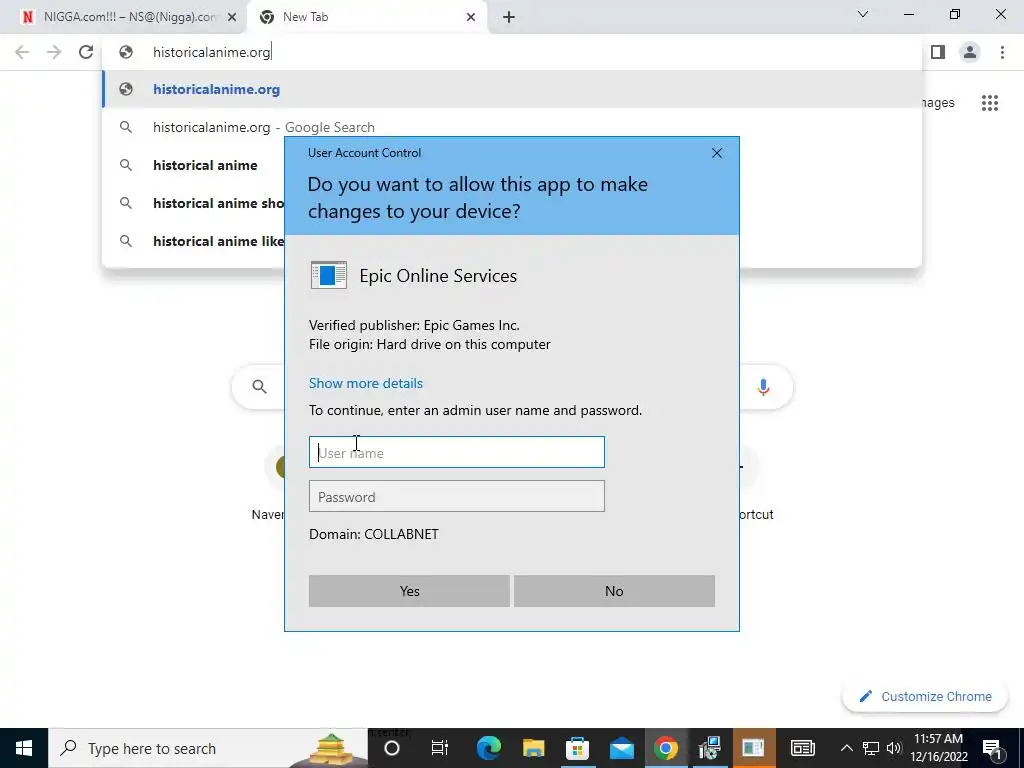This screenshot has width=1024, height=768.
Task: Close the New Tab tab
Action: coord(471,17)
